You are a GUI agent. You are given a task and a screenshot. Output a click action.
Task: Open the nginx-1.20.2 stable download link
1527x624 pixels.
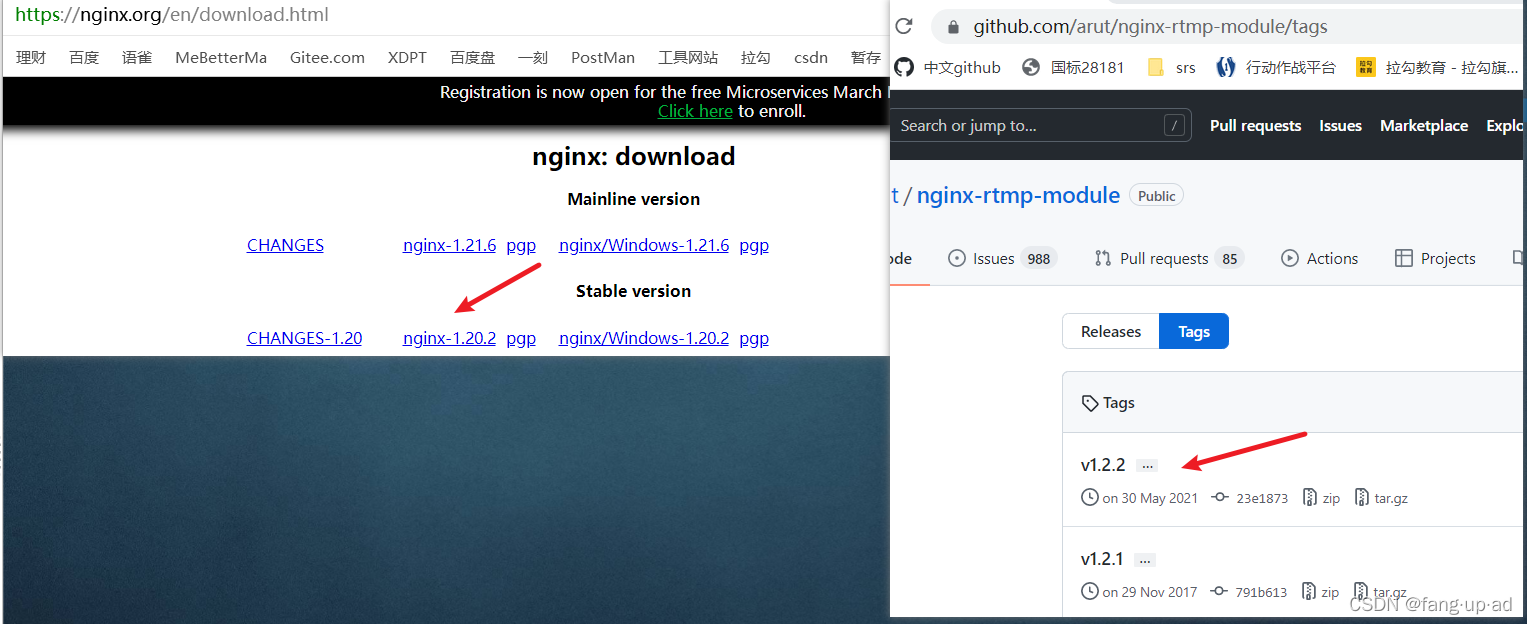(449, 338)
